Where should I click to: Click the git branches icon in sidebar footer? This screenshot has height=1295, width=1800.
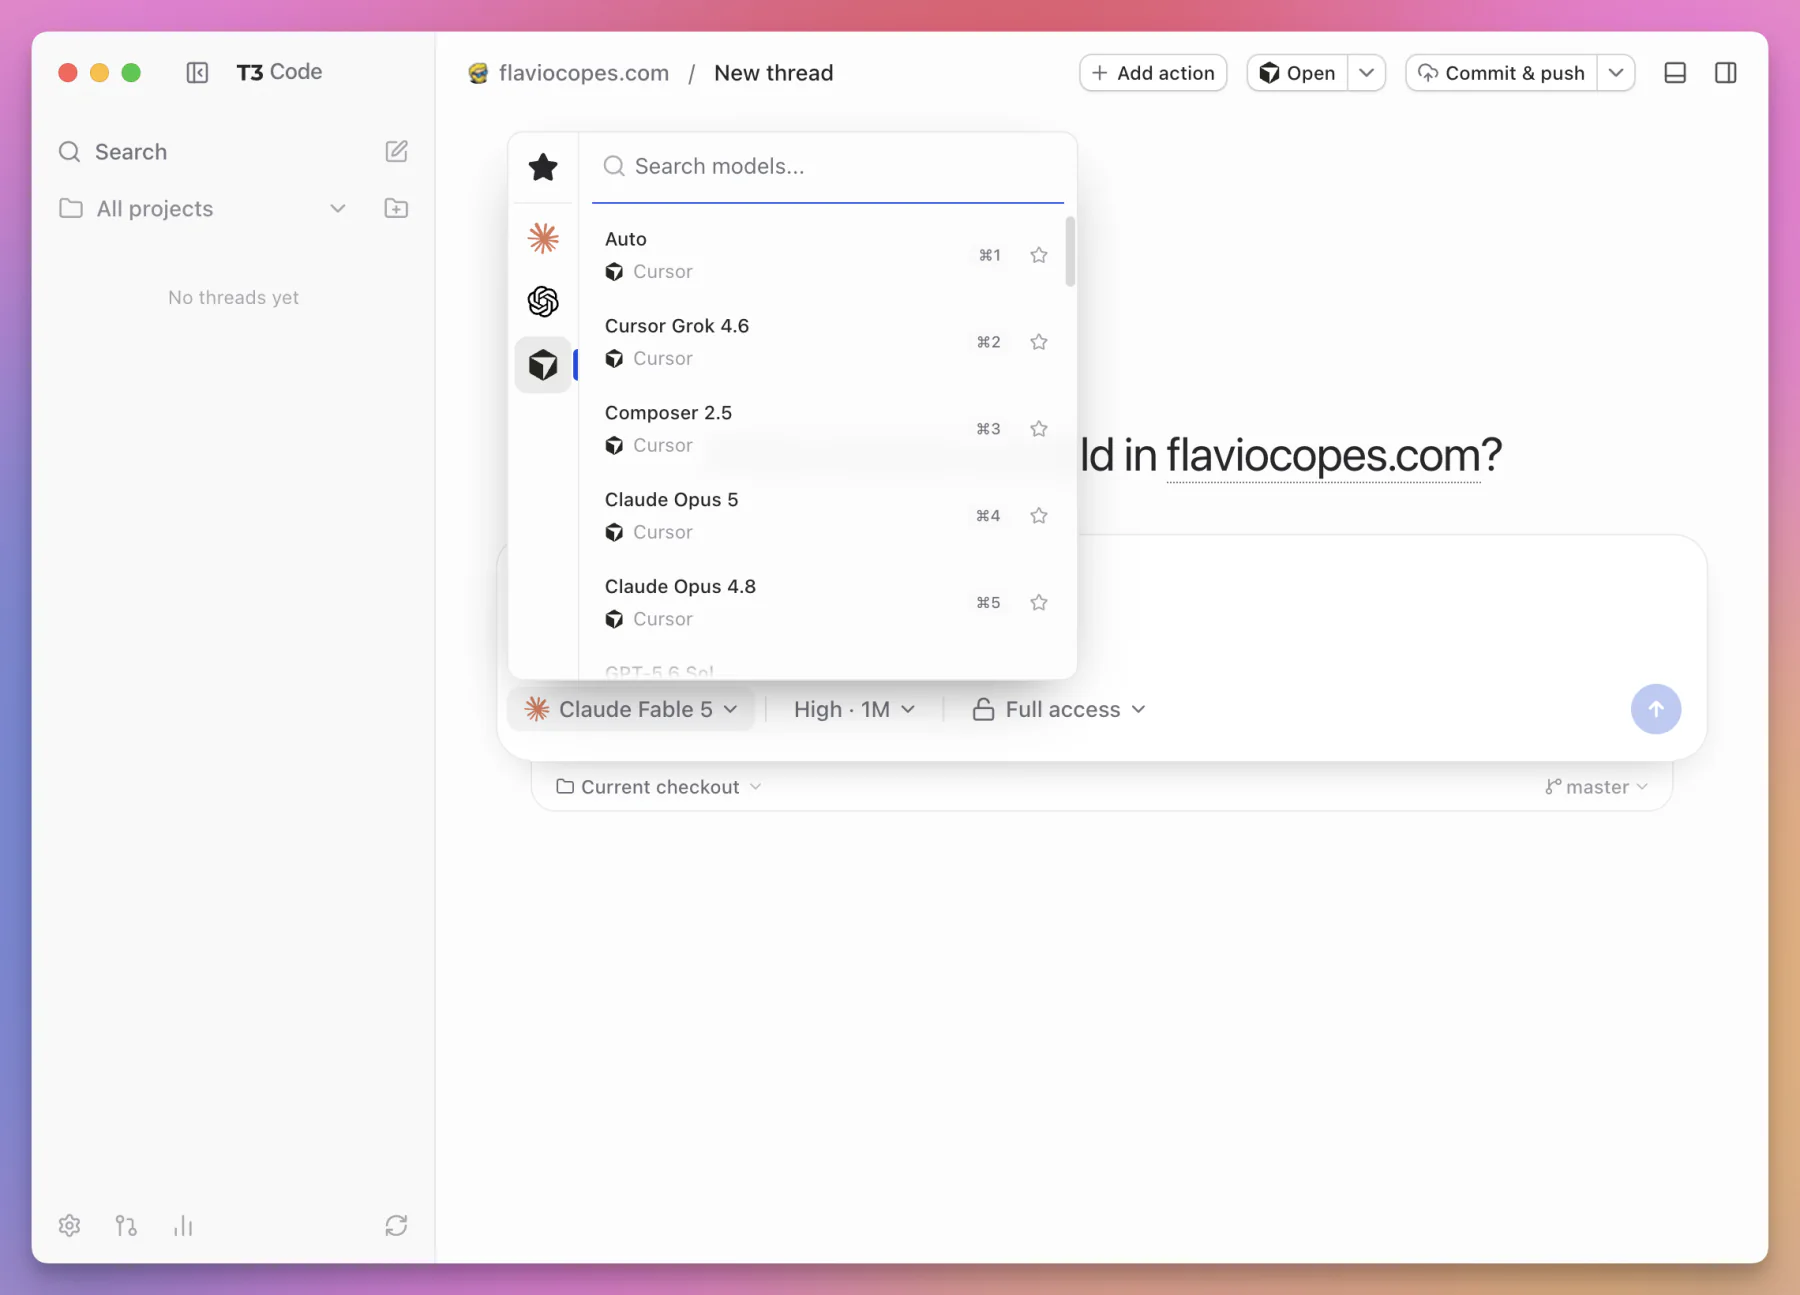[x=126, y=1225]
